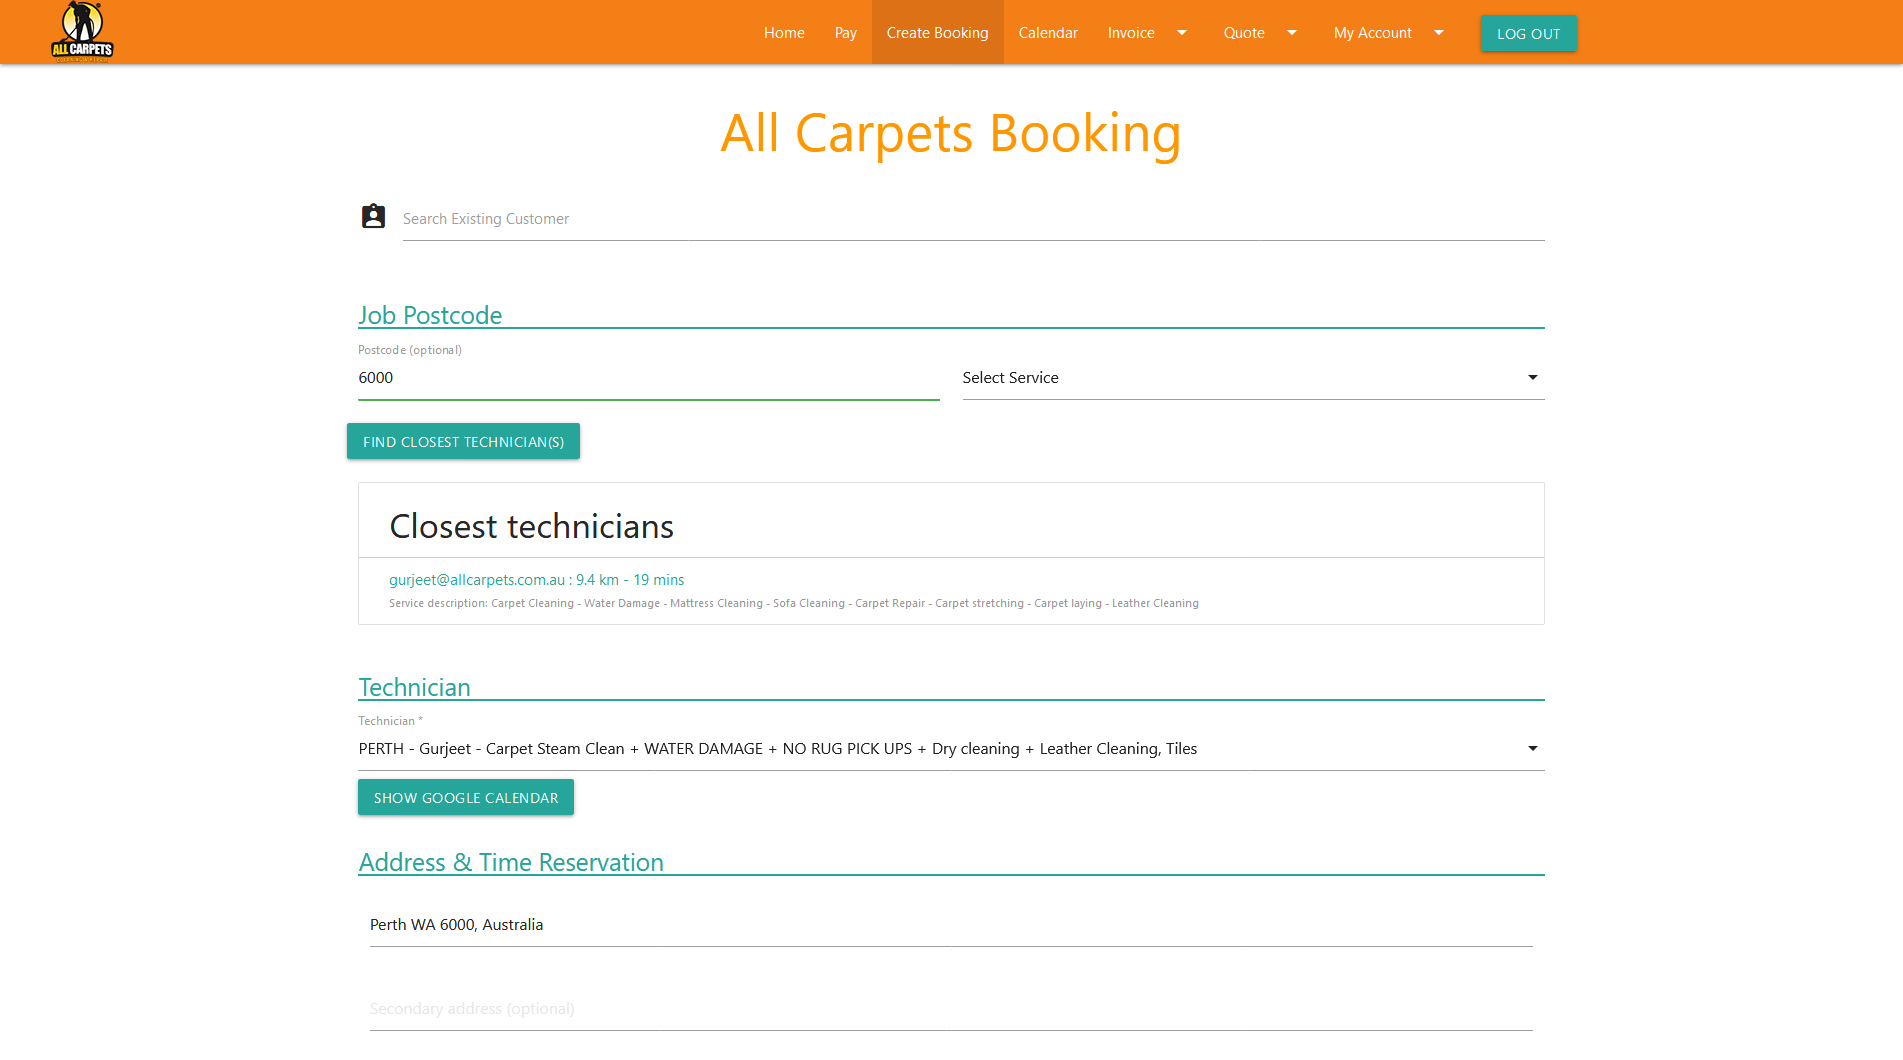The image size is (1903, 1060).
Task: Click the Technician section heading
Action: [414, 687]
